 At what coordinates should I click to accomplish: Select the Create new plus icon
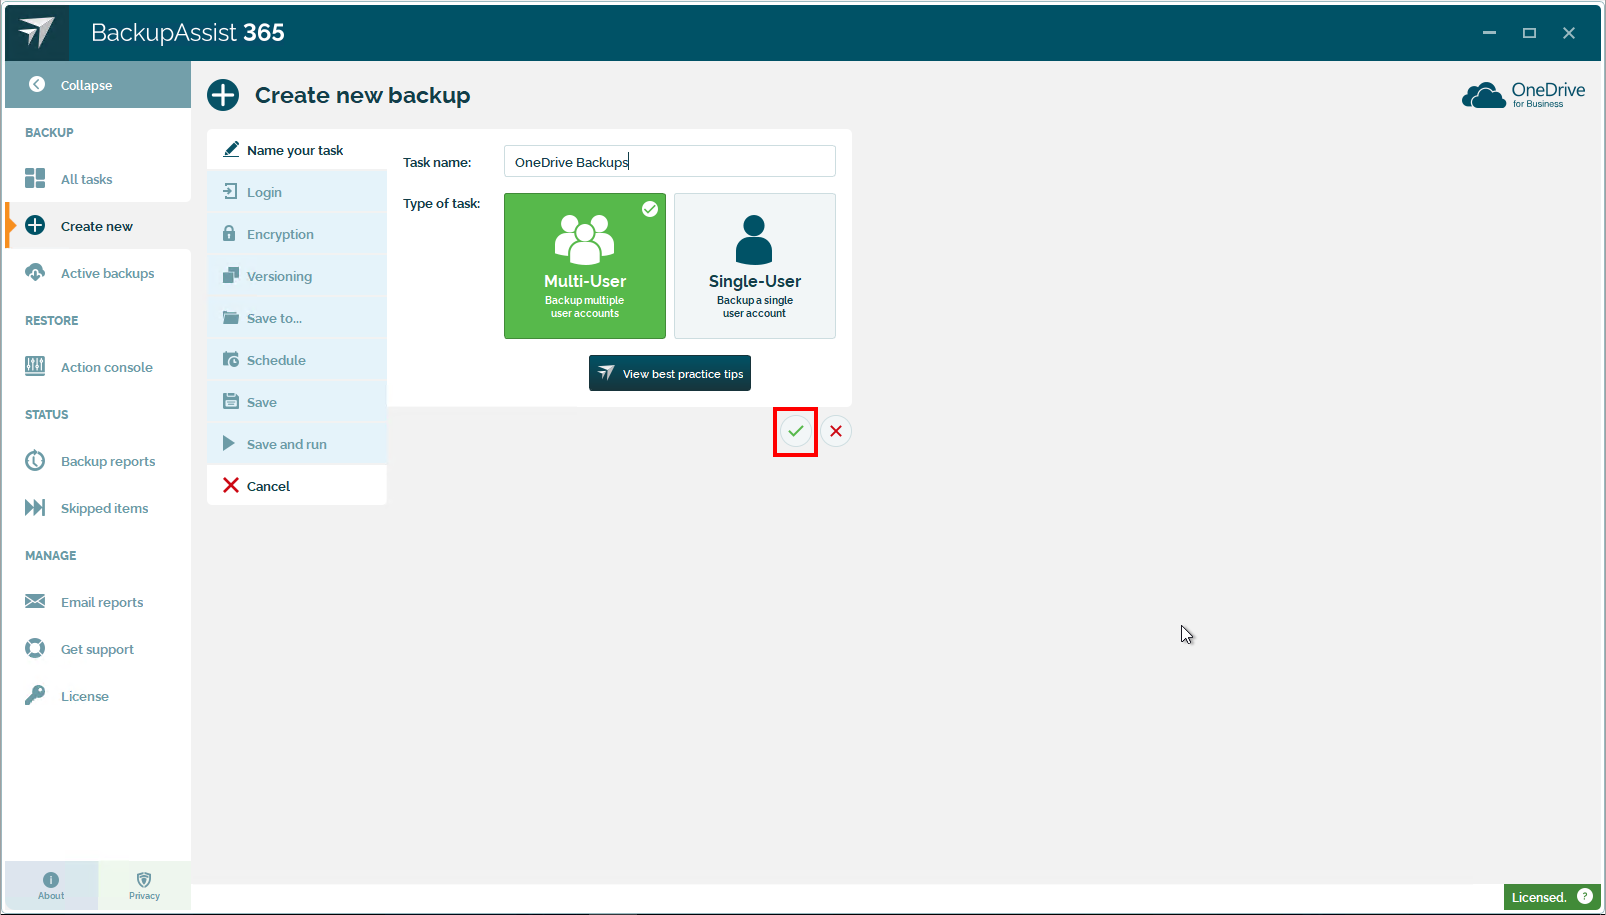35,225
